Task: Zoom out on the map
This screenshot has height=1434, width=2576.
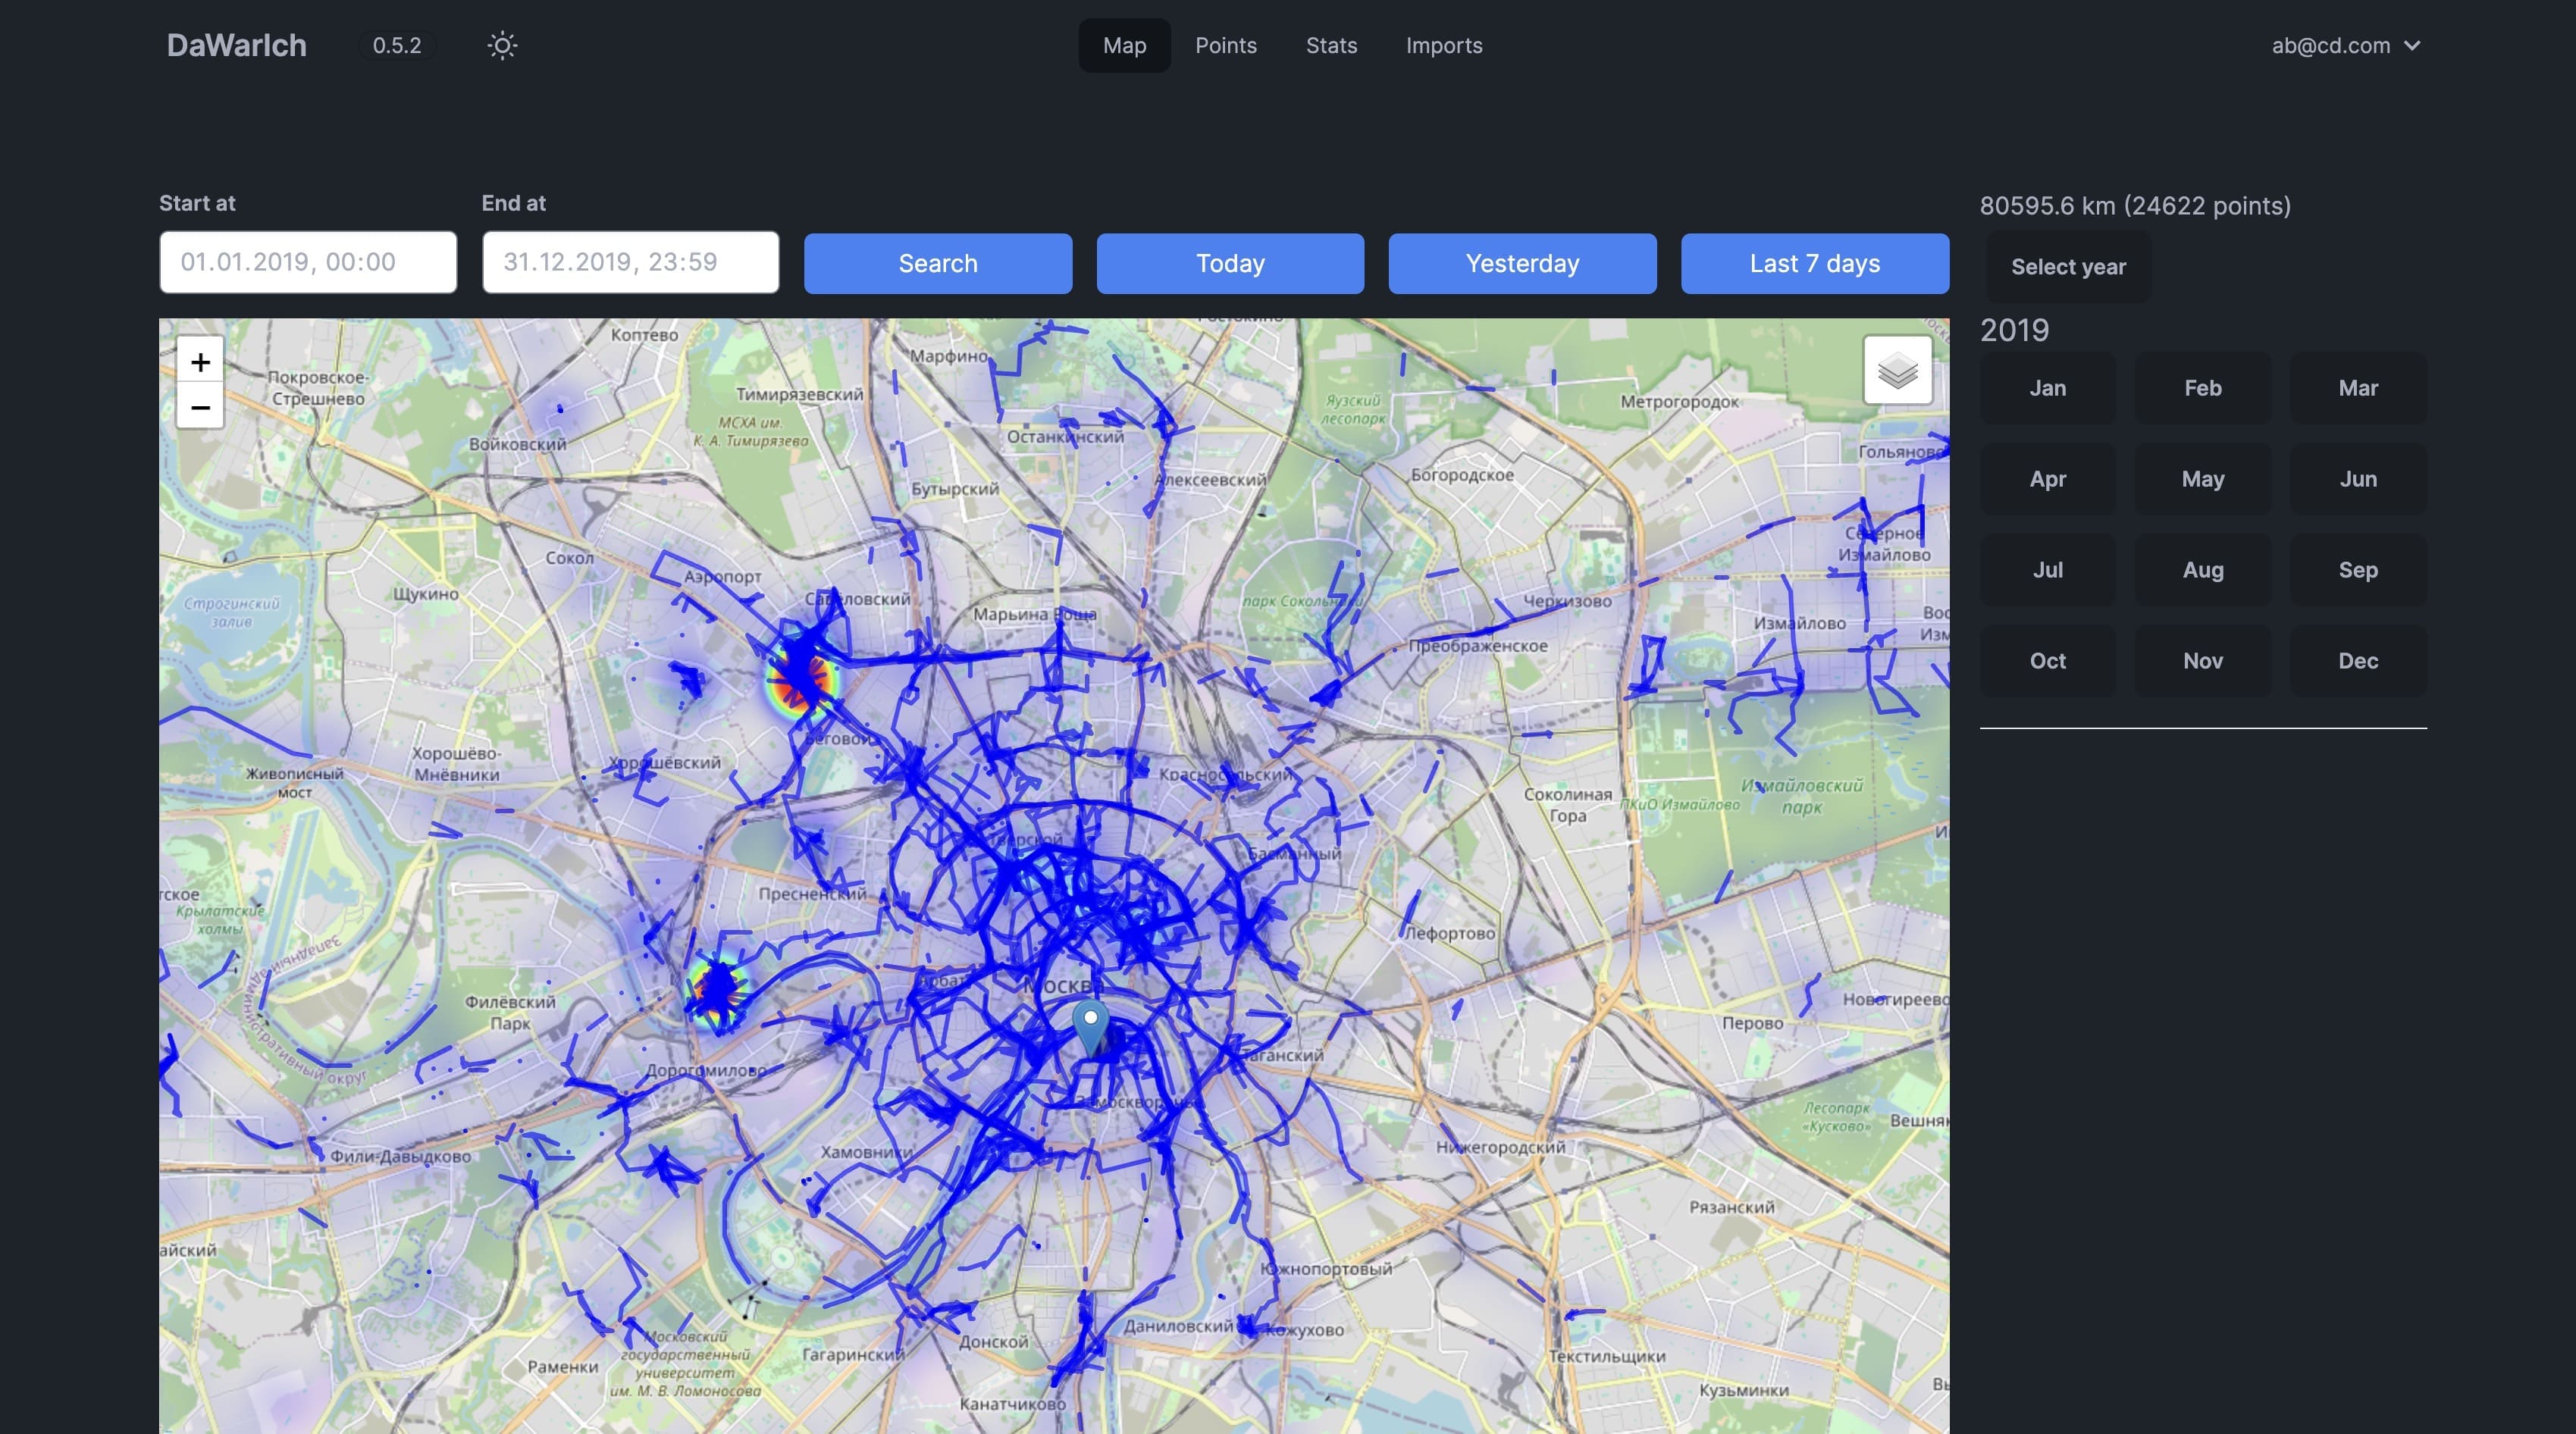Action: click(x=200, y=407)
